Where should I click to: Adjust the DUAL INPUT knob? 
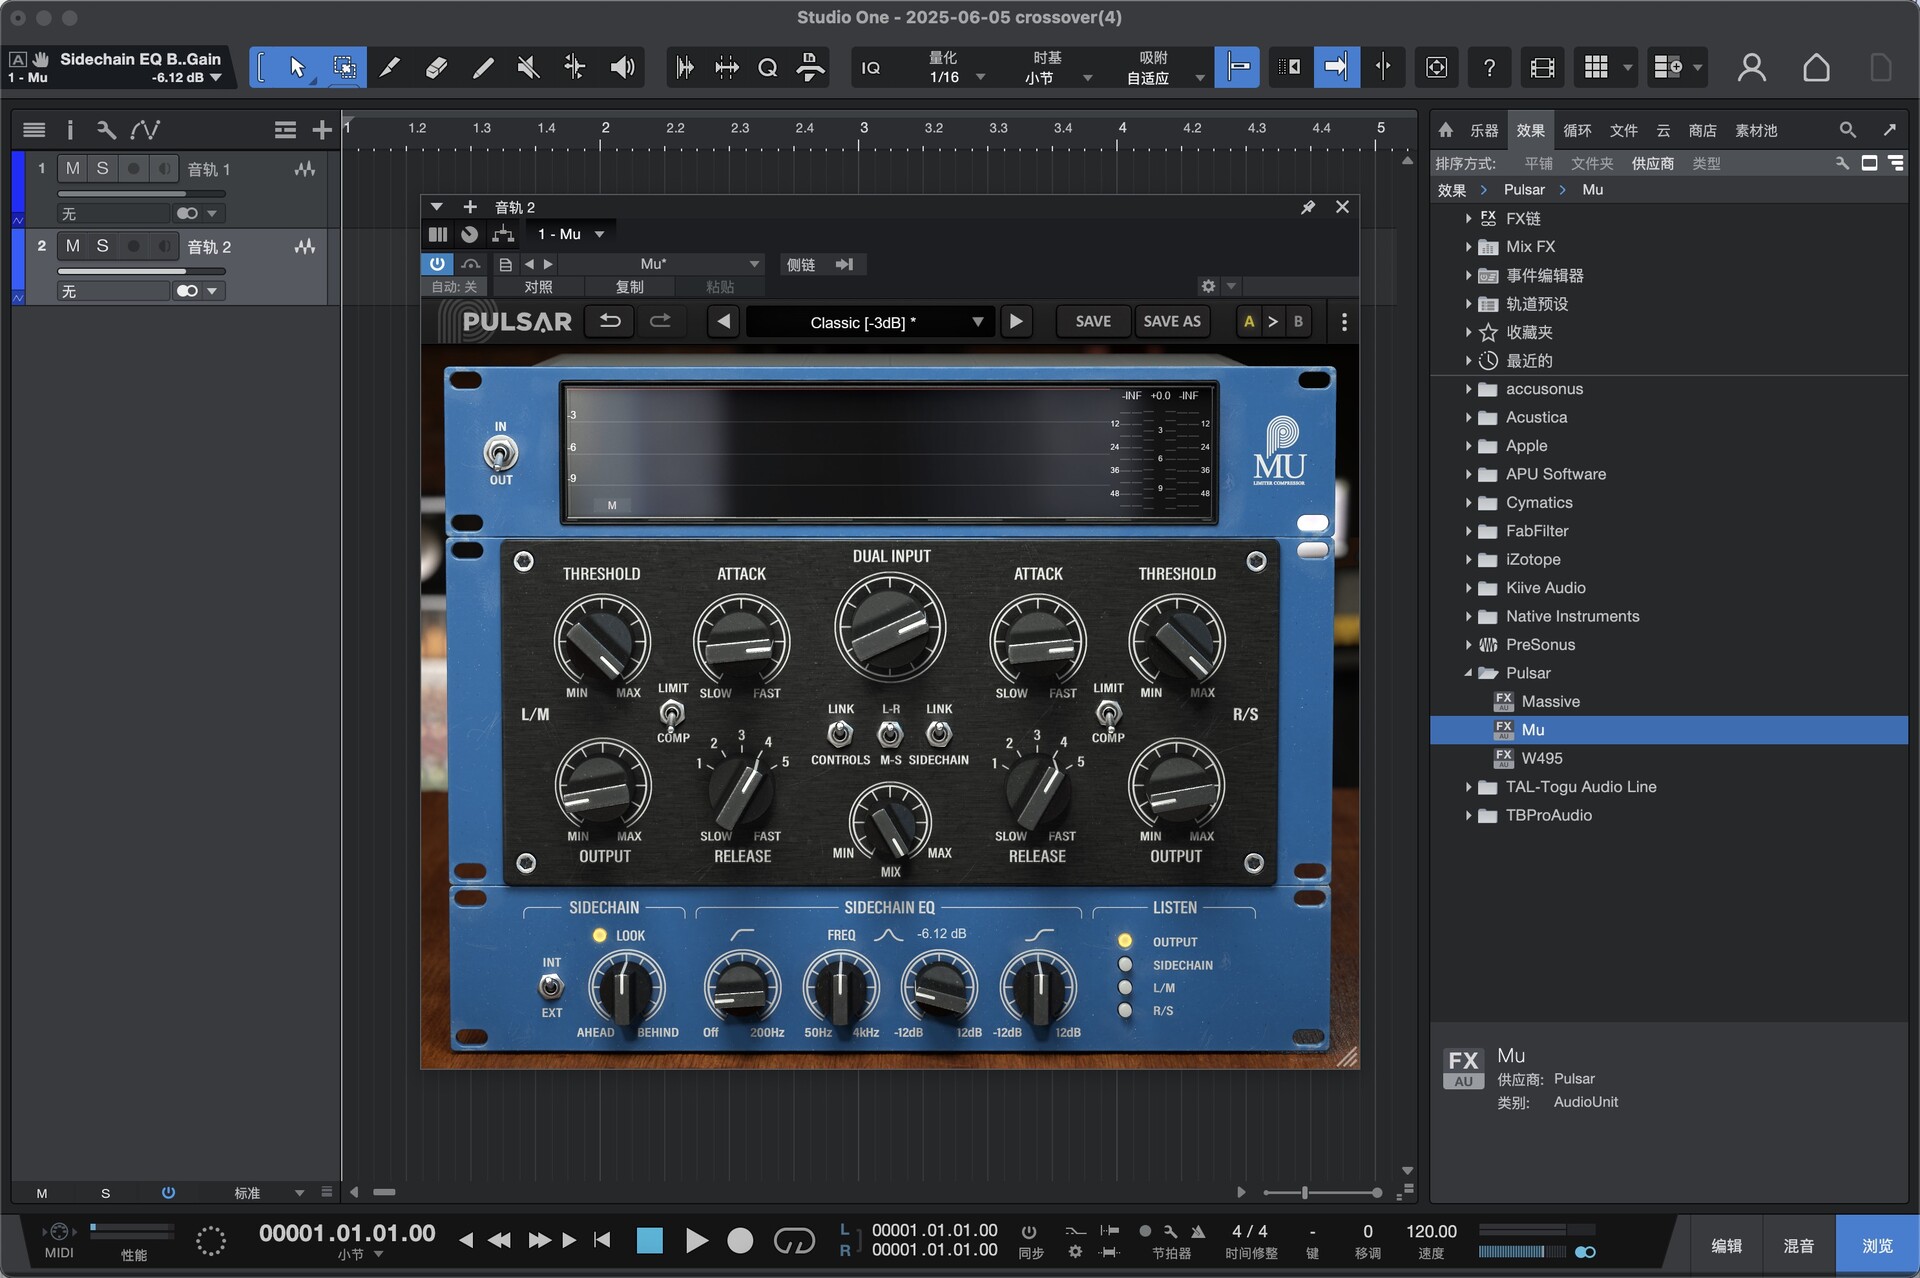point(890,627)
